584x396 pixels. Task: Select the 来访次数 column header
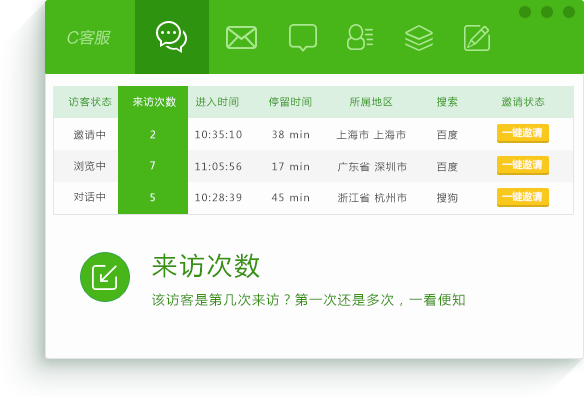154,102
